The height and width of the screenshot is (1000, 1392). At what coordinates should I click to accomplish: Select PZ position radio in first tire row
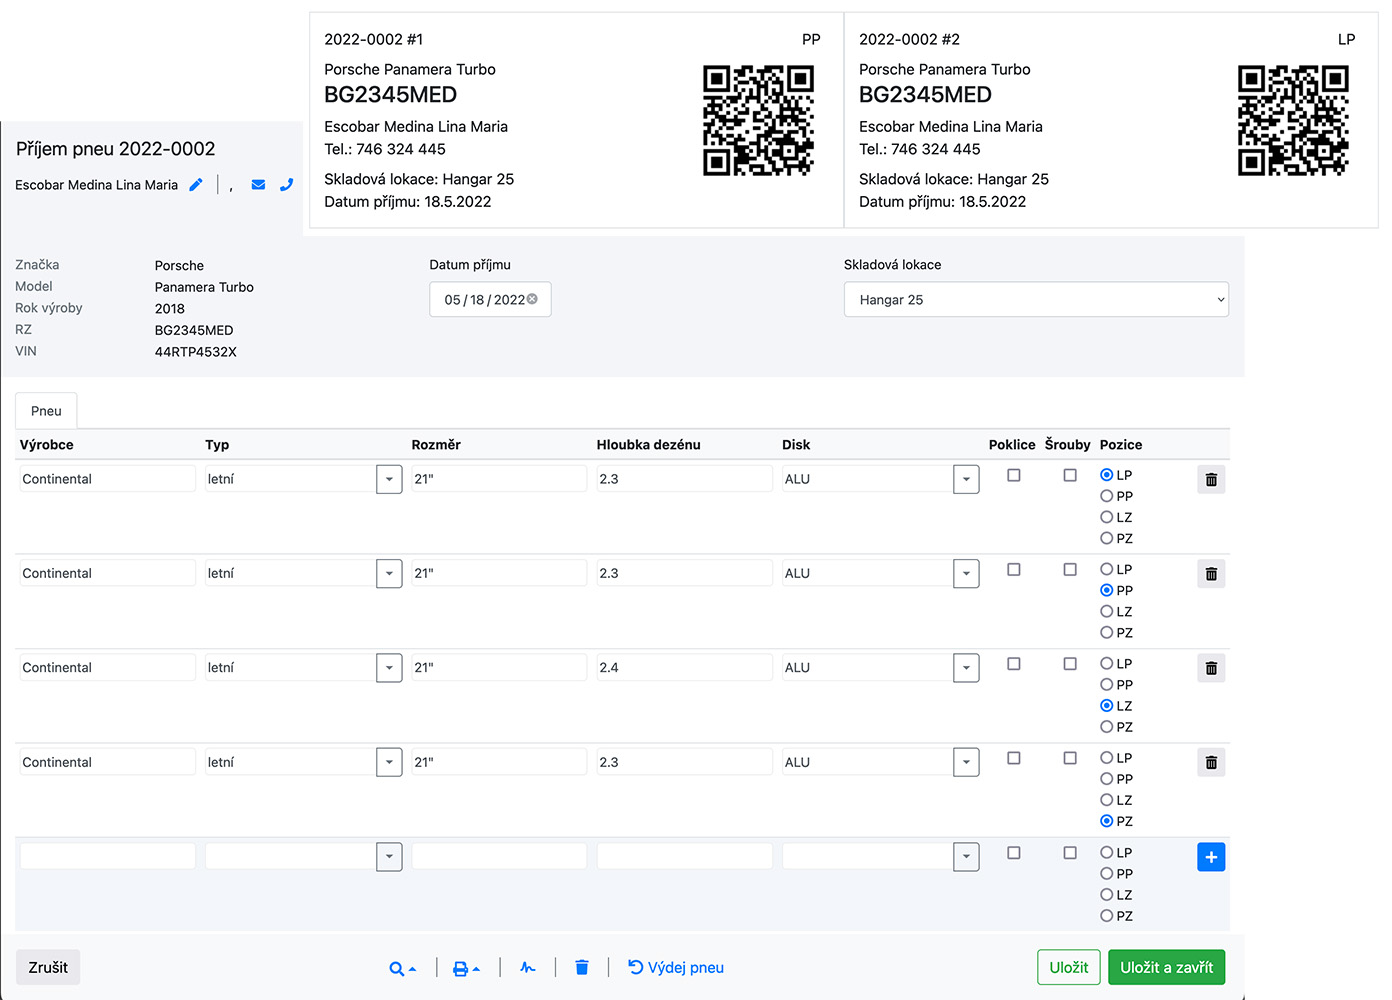tap(1107, 538)
